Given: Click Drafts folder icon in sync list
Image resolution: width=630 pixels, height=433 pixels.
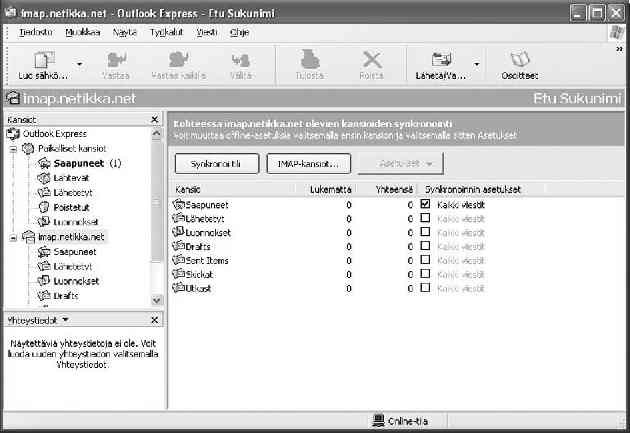Looking at the screenshot, I should click(x=178, y=246).
